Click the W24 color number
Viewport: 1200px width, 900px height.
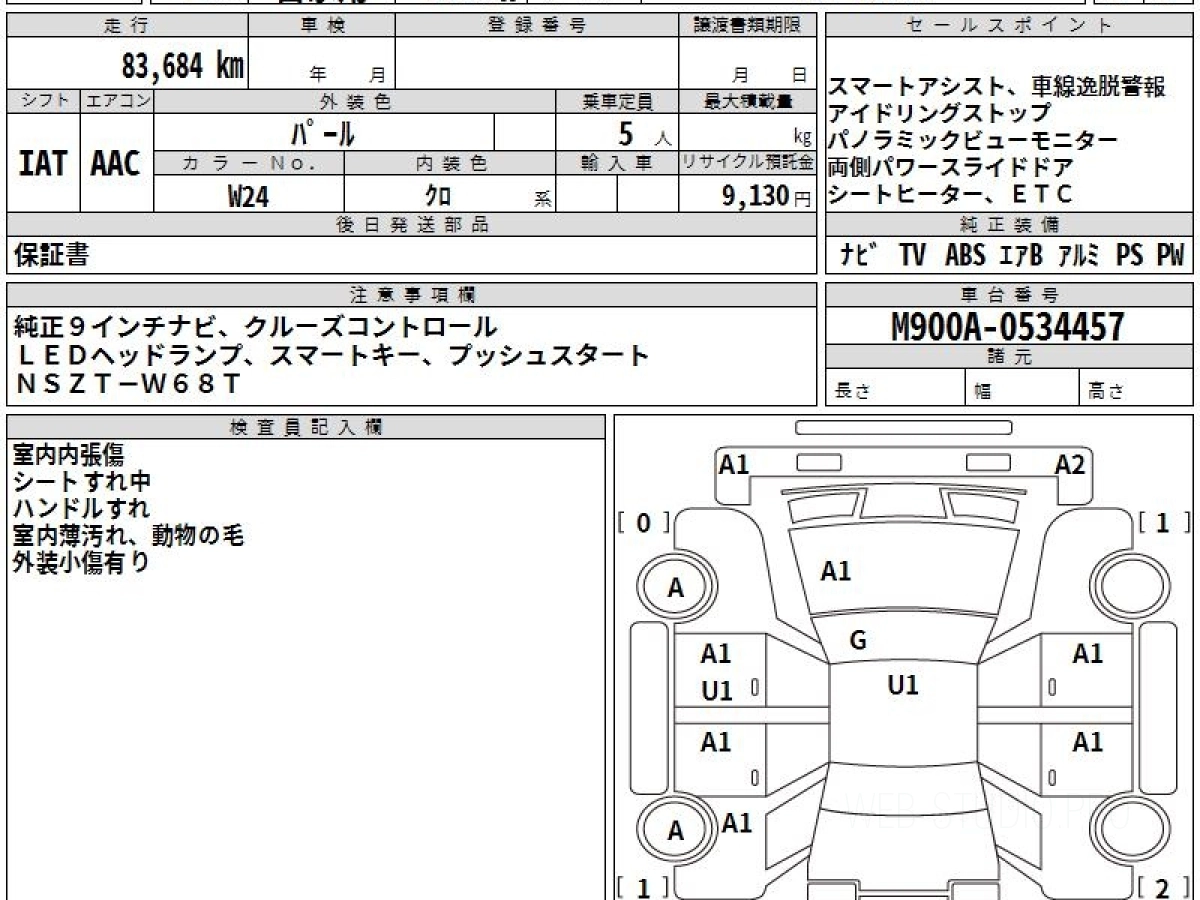248,196
